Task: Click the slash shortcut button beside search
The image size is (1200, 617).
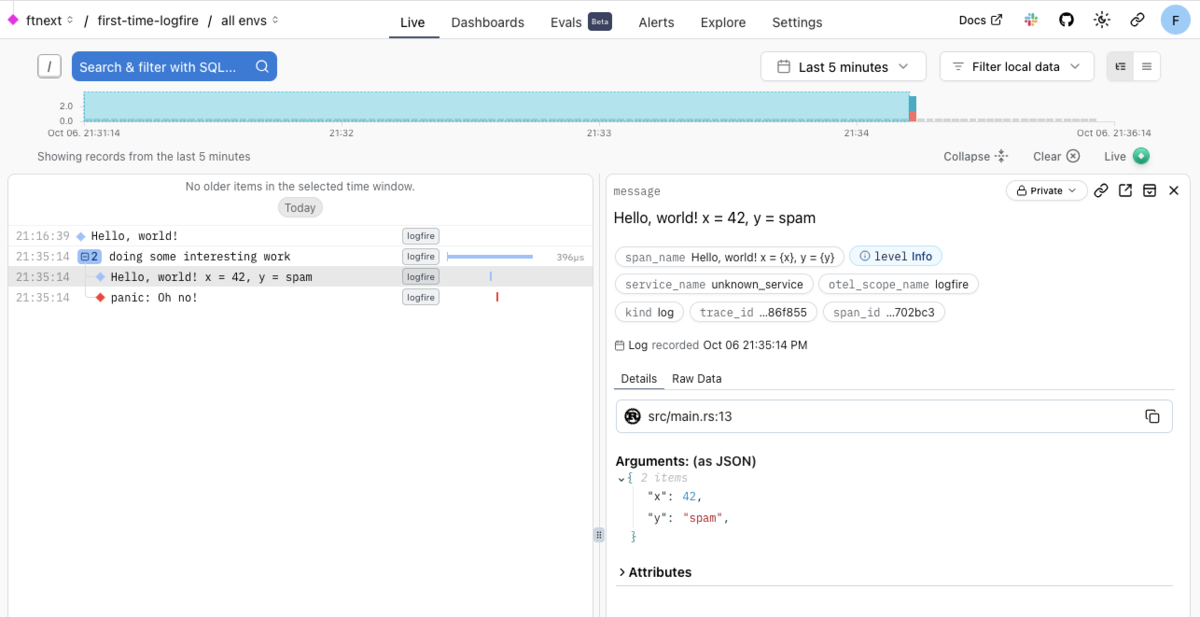Action: click(49, 66)
